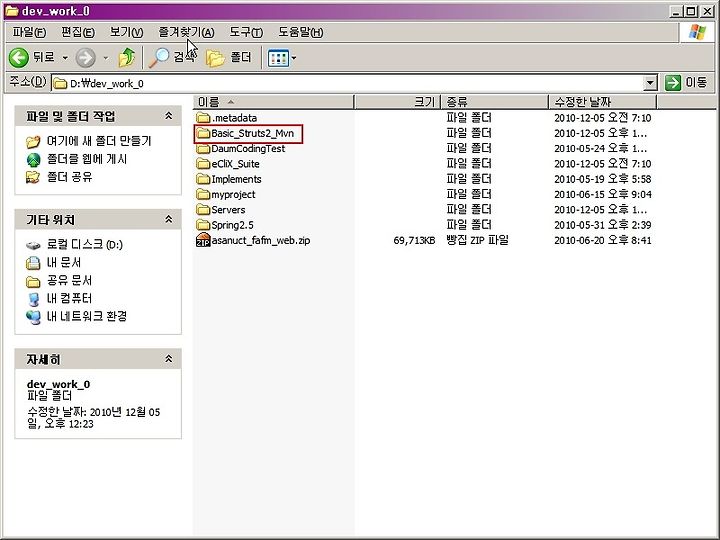
Task: Open the Back history dropdown arrow
Action: click(65, 58)
